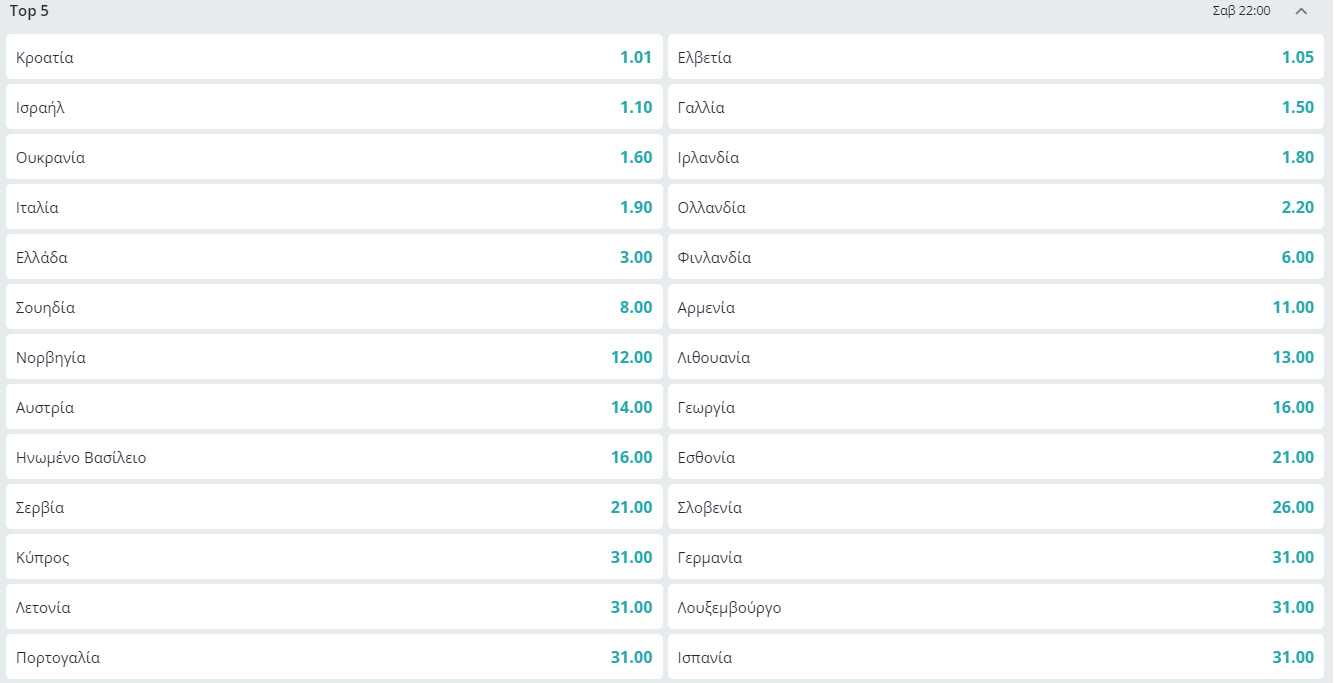
Task: Add Αρμενία 11.00 to betslip
Action: (x=996, y=307)
